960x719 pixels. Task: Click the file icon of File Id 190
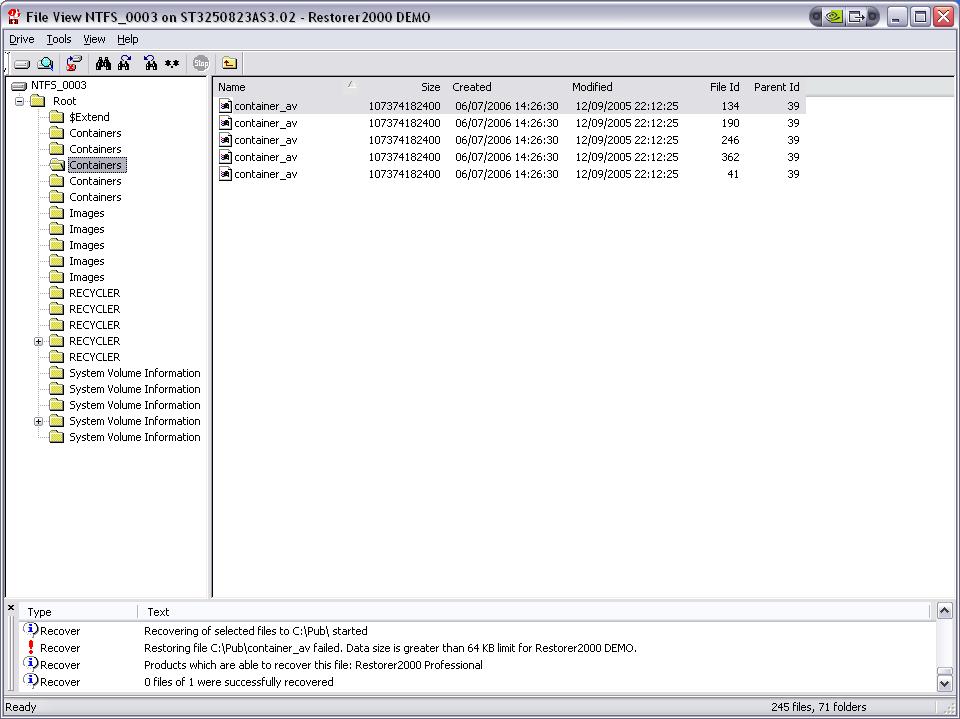click(x=225, y=123)
